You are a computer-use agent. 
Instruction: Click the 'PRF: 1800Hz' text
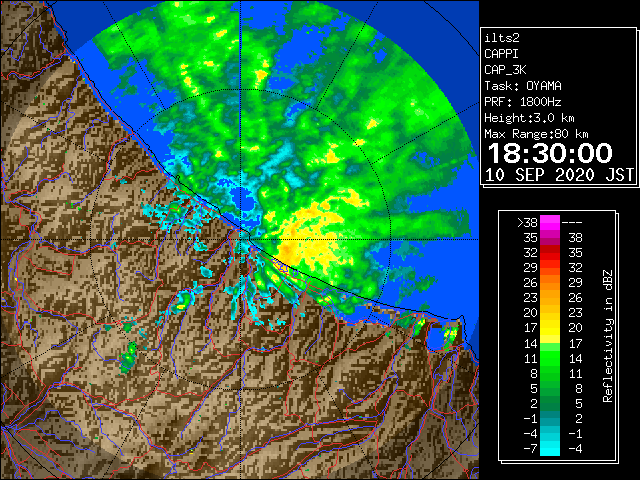[x=523, y=102]
